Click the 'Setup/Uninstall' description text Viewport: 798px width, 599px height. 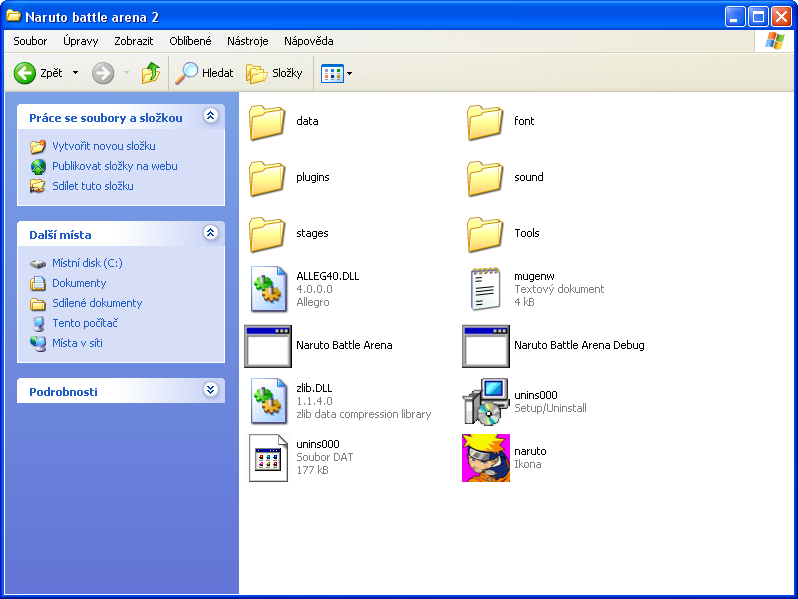[550, 408]
